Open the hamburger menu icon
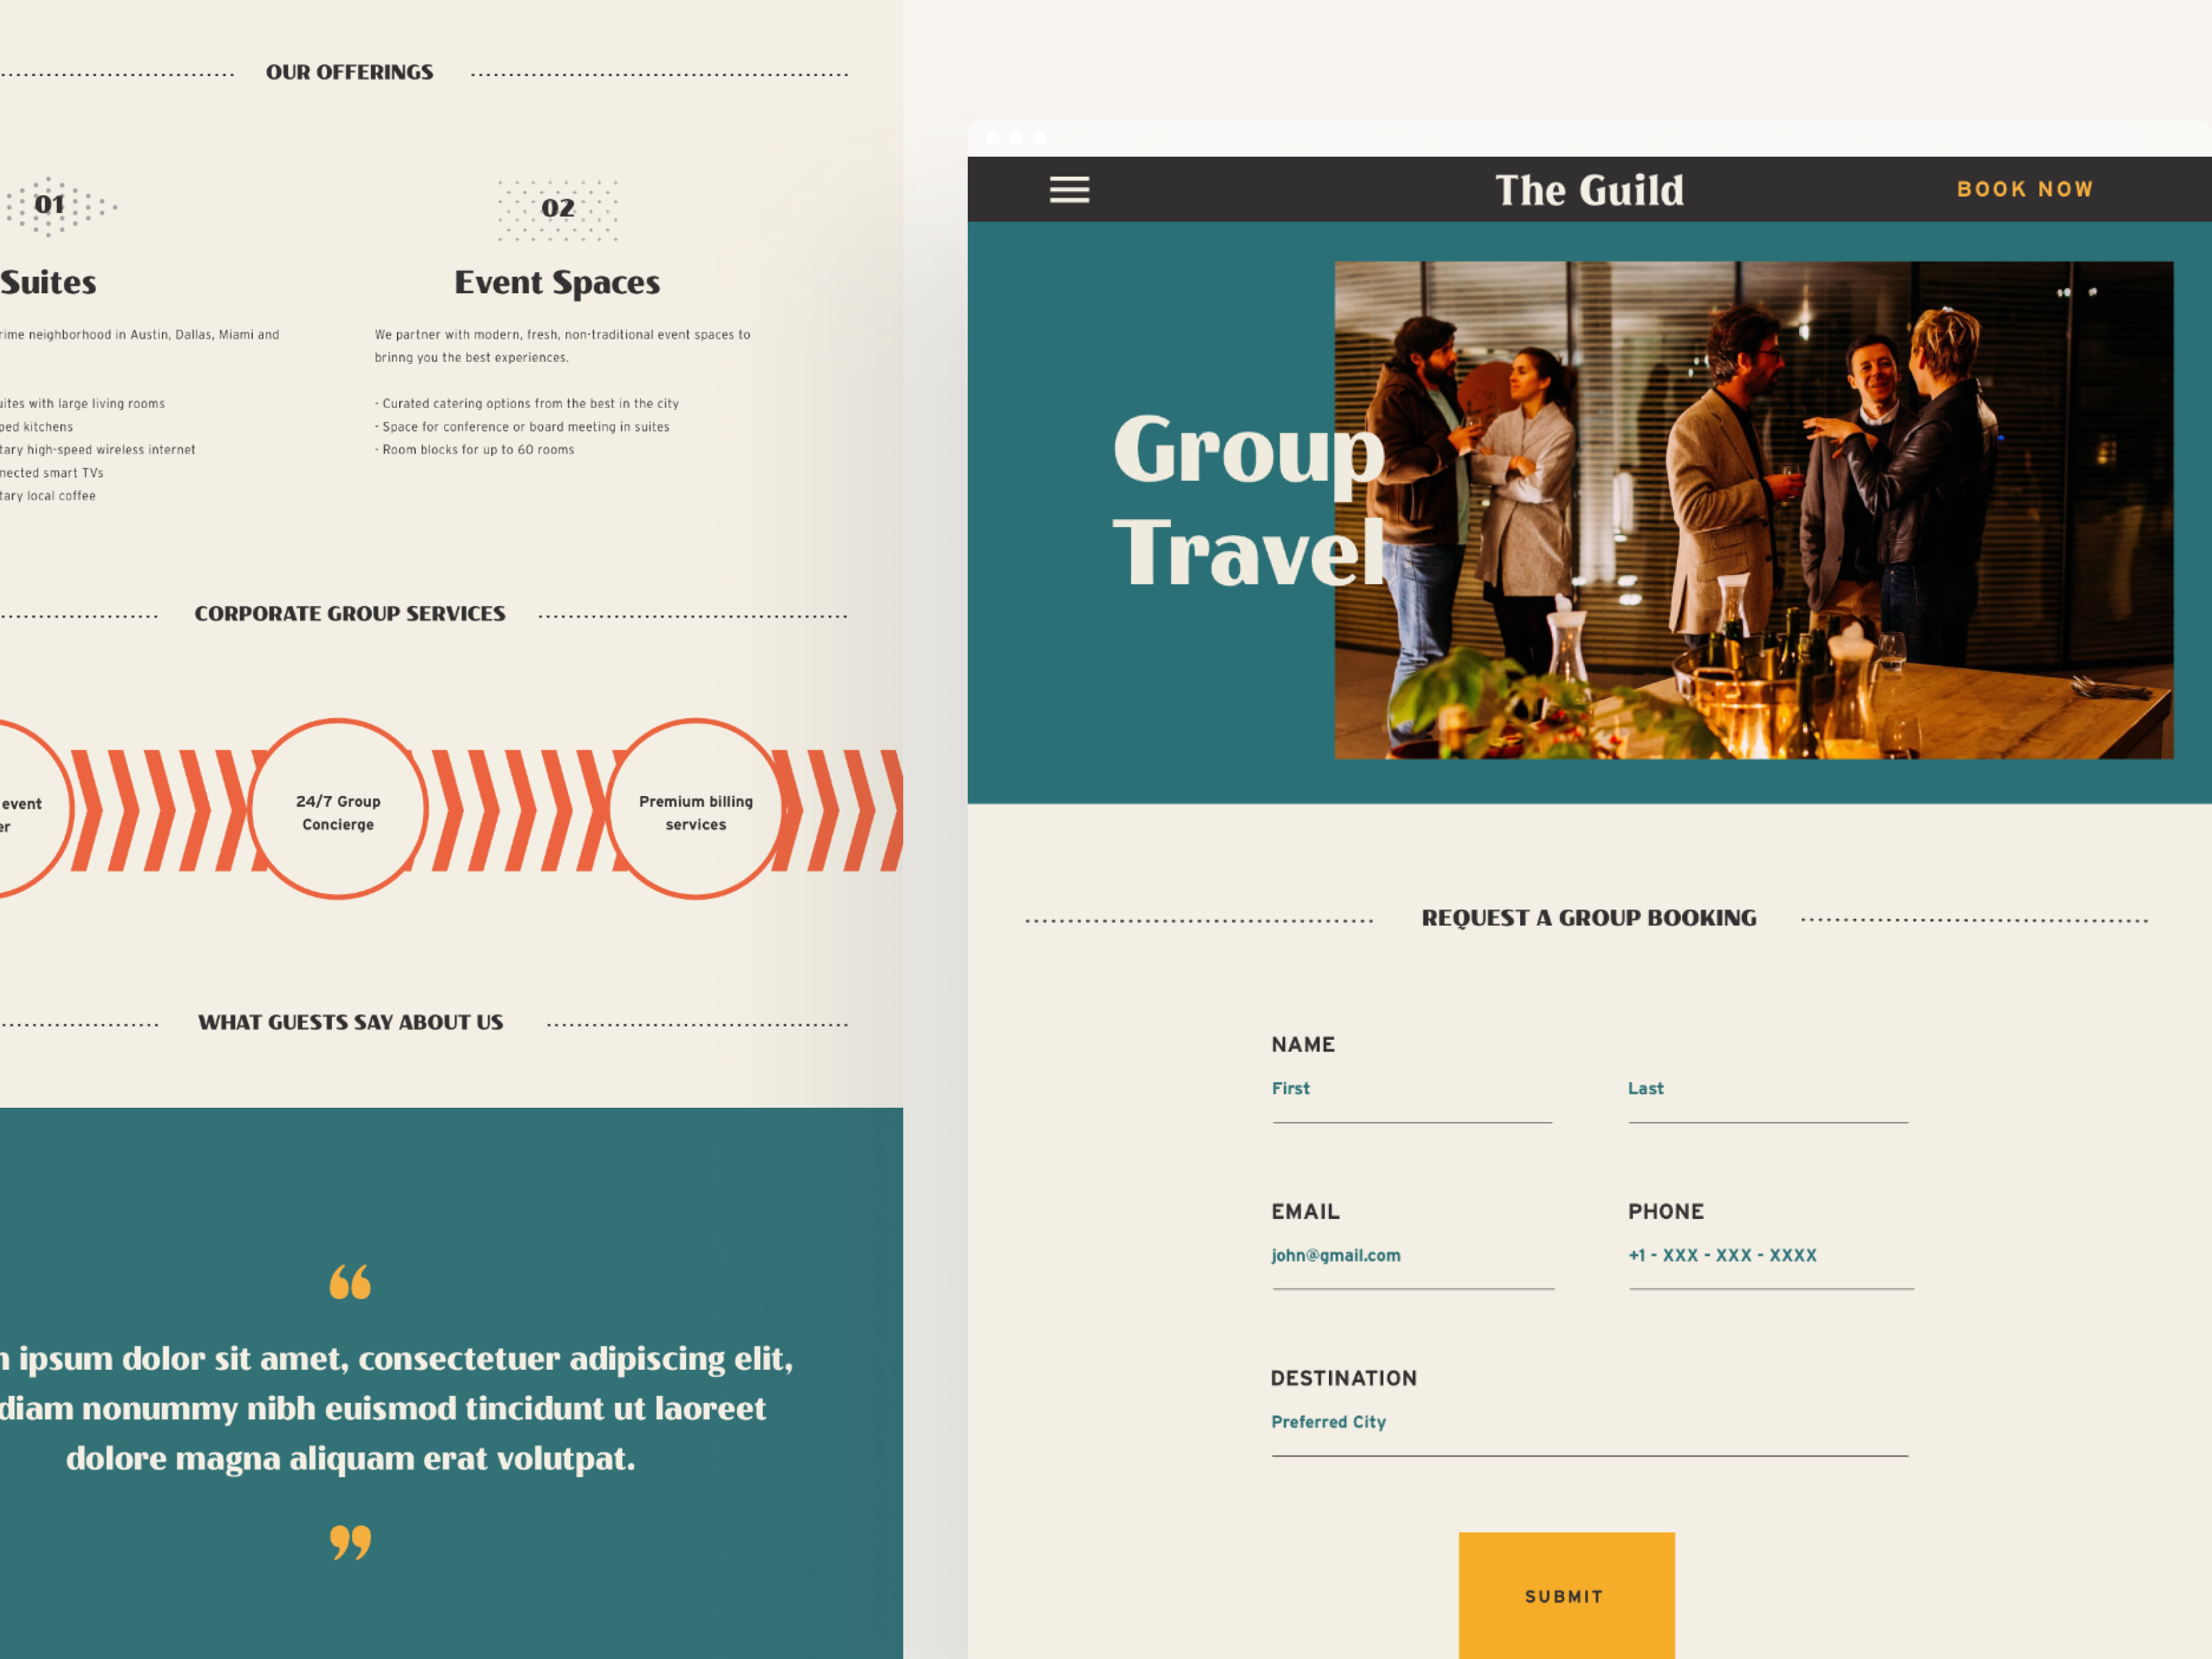 pyautogui.click(x=1069, y=190)
